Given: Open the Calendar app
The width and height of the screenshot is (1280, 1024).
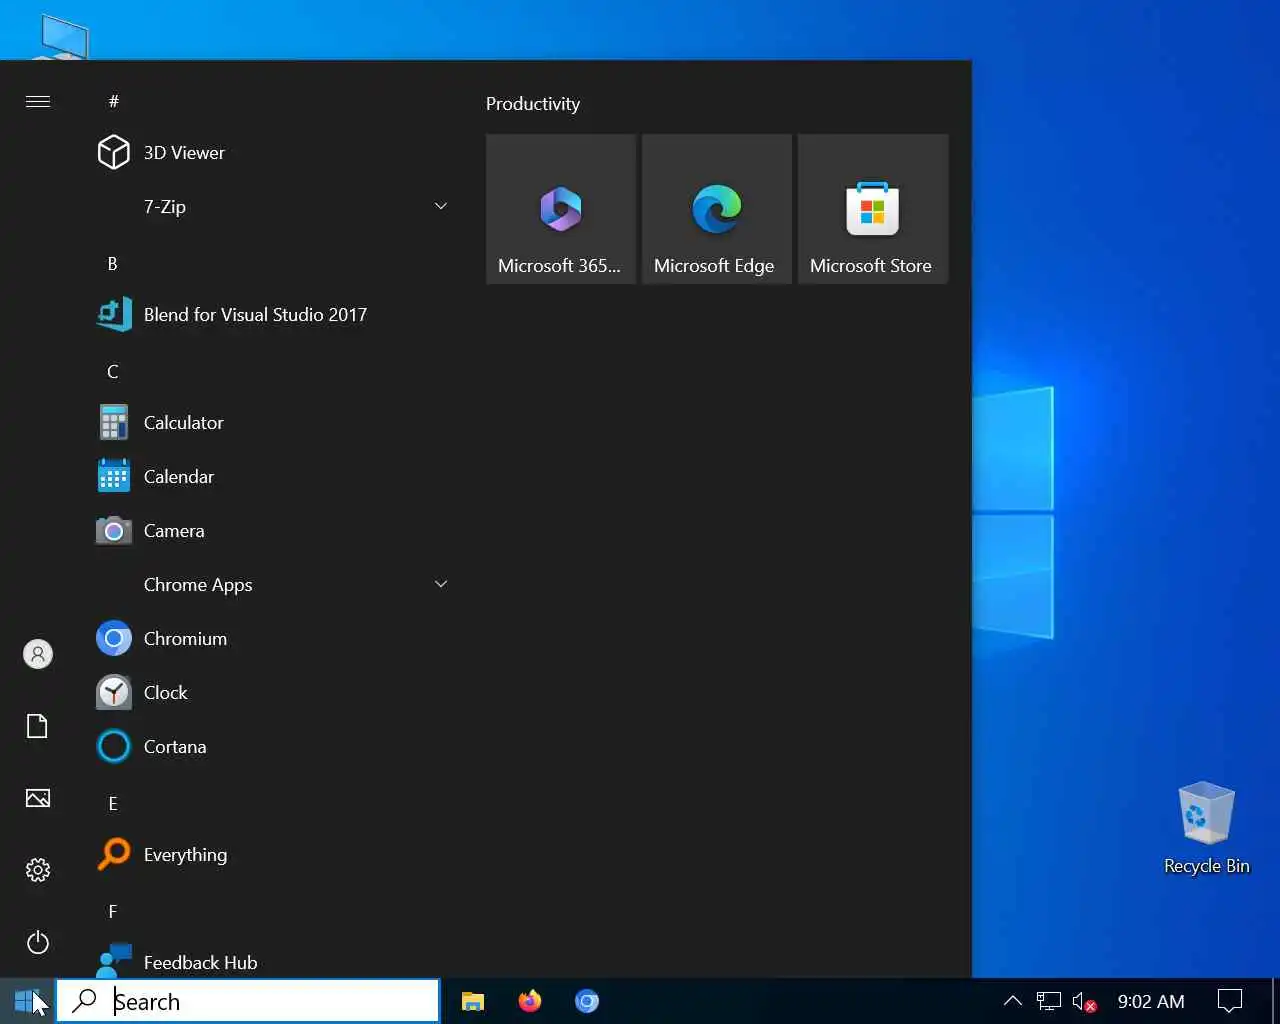Looking at the screenshot, I should tap(272, 477).
